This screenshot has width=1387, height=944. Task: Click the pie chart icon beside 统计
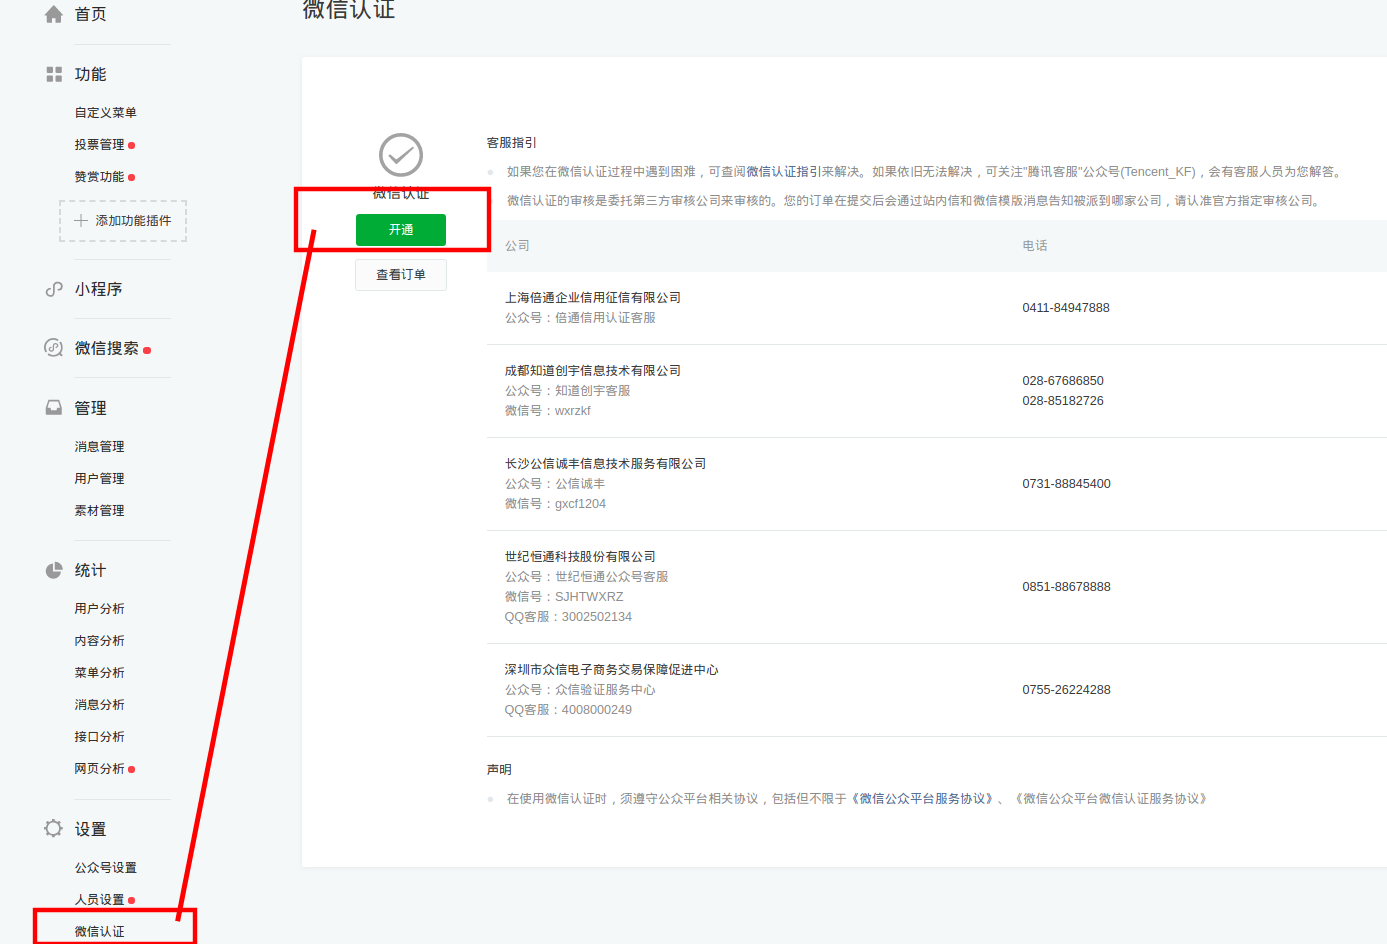point(54,570)
